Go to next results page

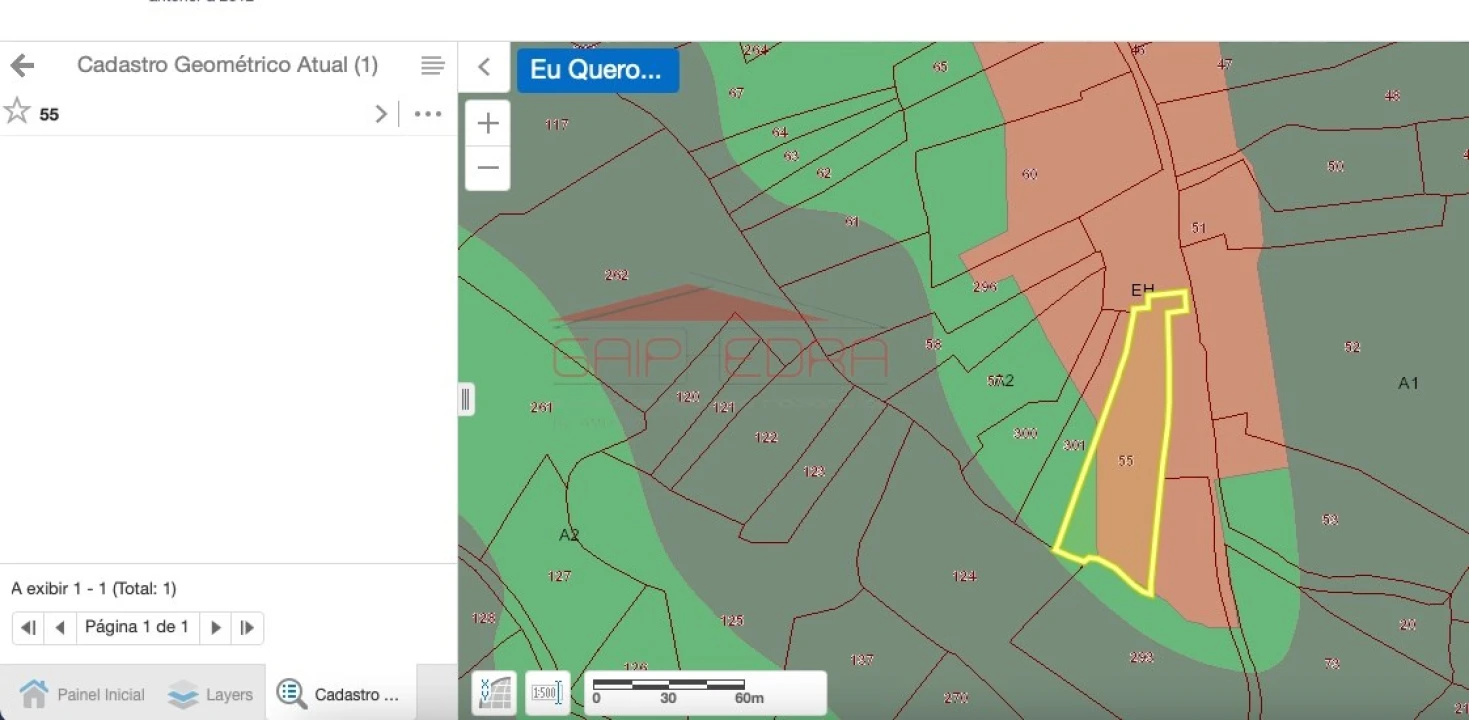pyautogui.click(x=215, y=628)
